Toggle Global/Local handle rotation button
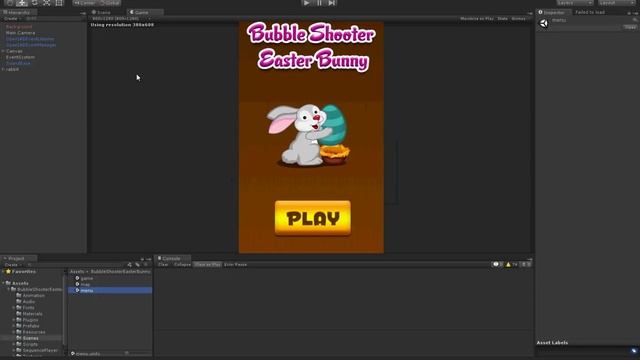Viewport: 640px width, 360px height. coord(109,2)
